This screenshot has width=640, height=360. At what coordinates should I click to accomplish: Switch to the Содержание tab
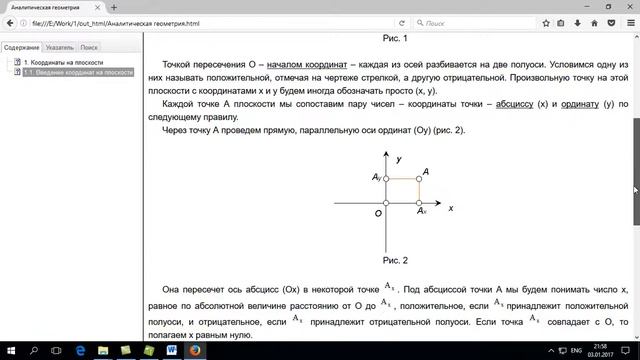click(x=21, y=47)
